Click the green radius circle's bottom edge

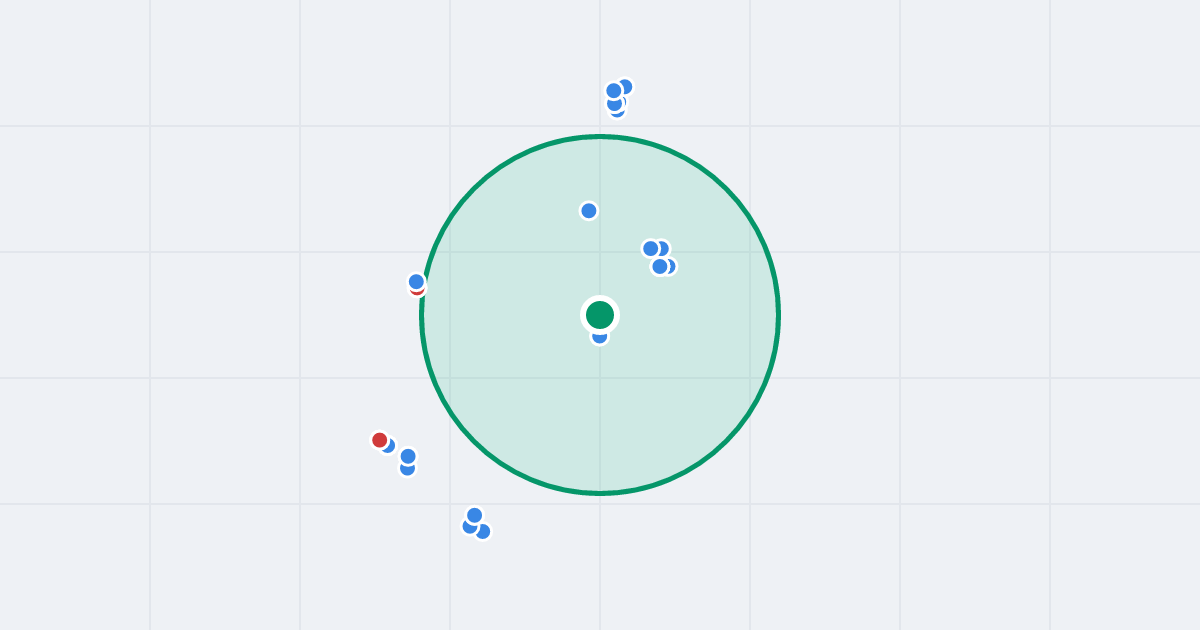point(600,493)
